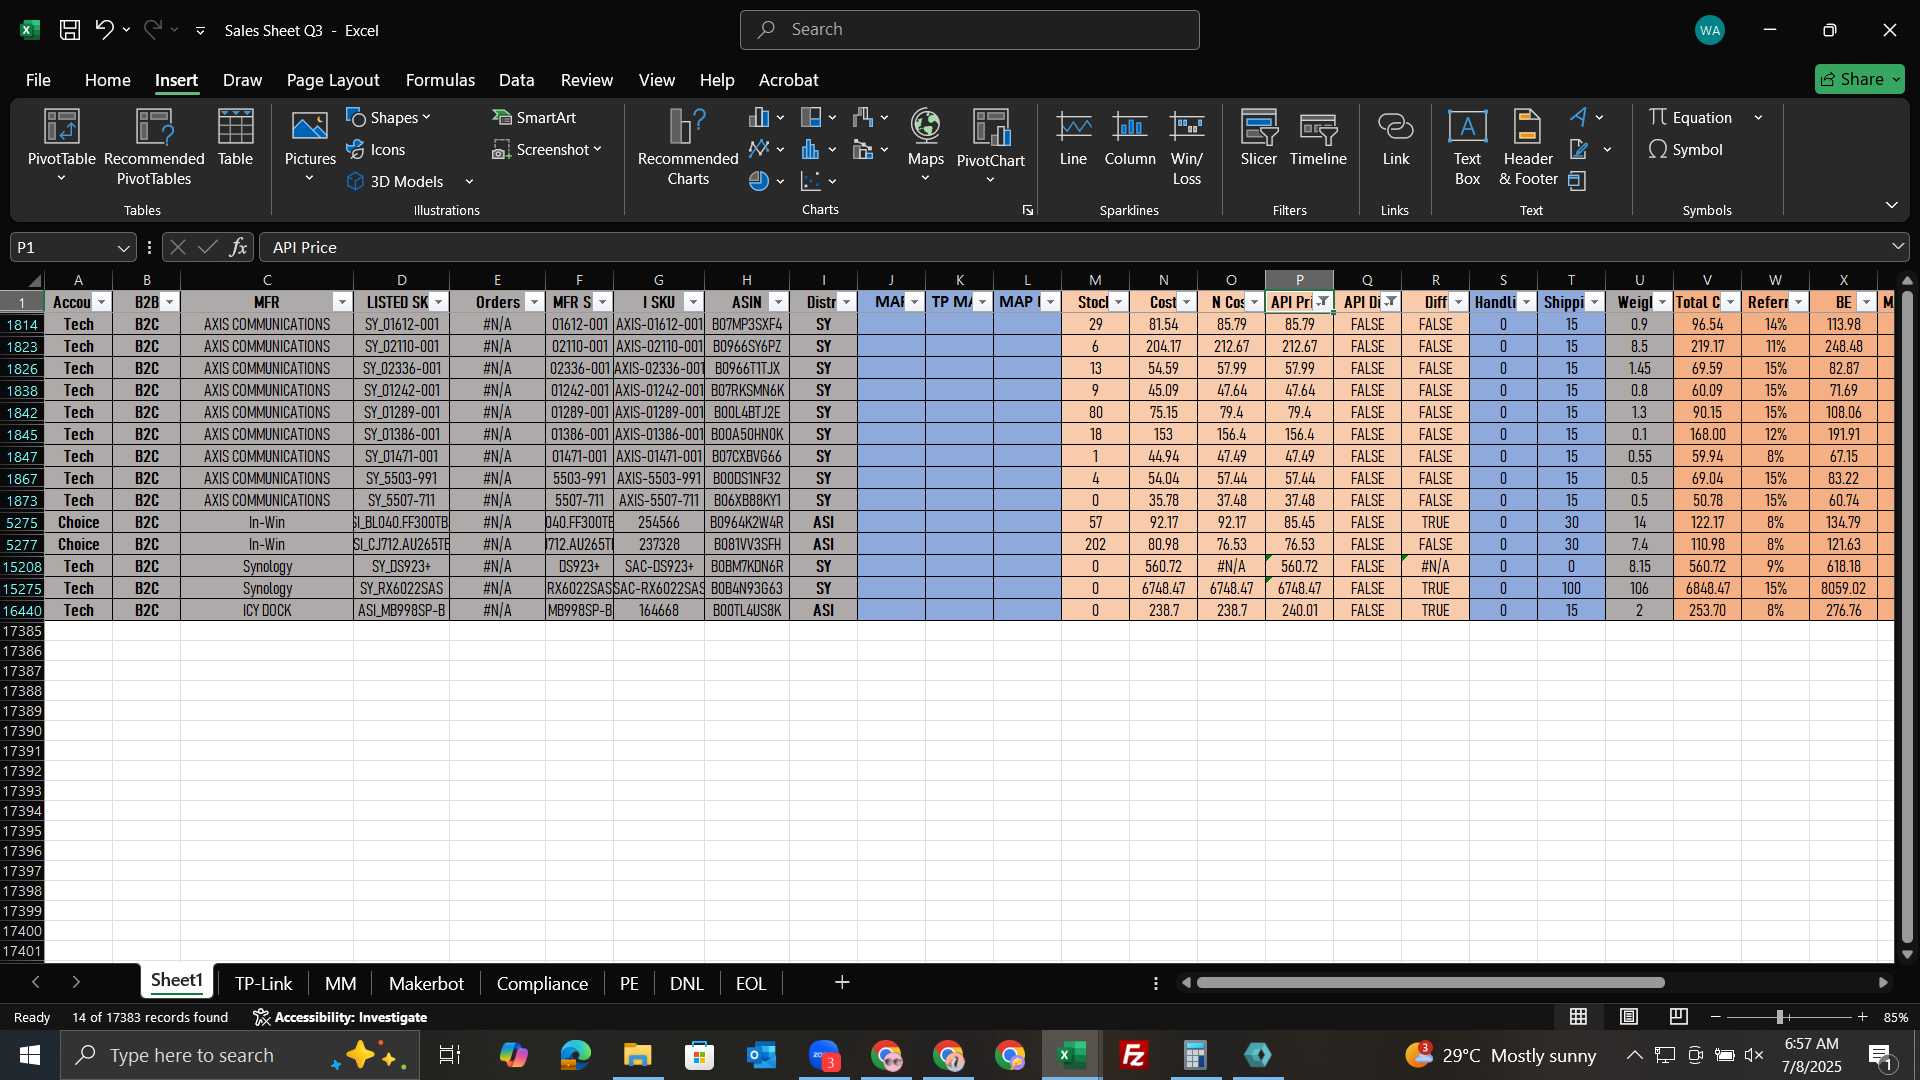Viewport: 1920px width, 1080px height.
Task: Switch to Normal view in status bar
Action: [1579, 1017]
